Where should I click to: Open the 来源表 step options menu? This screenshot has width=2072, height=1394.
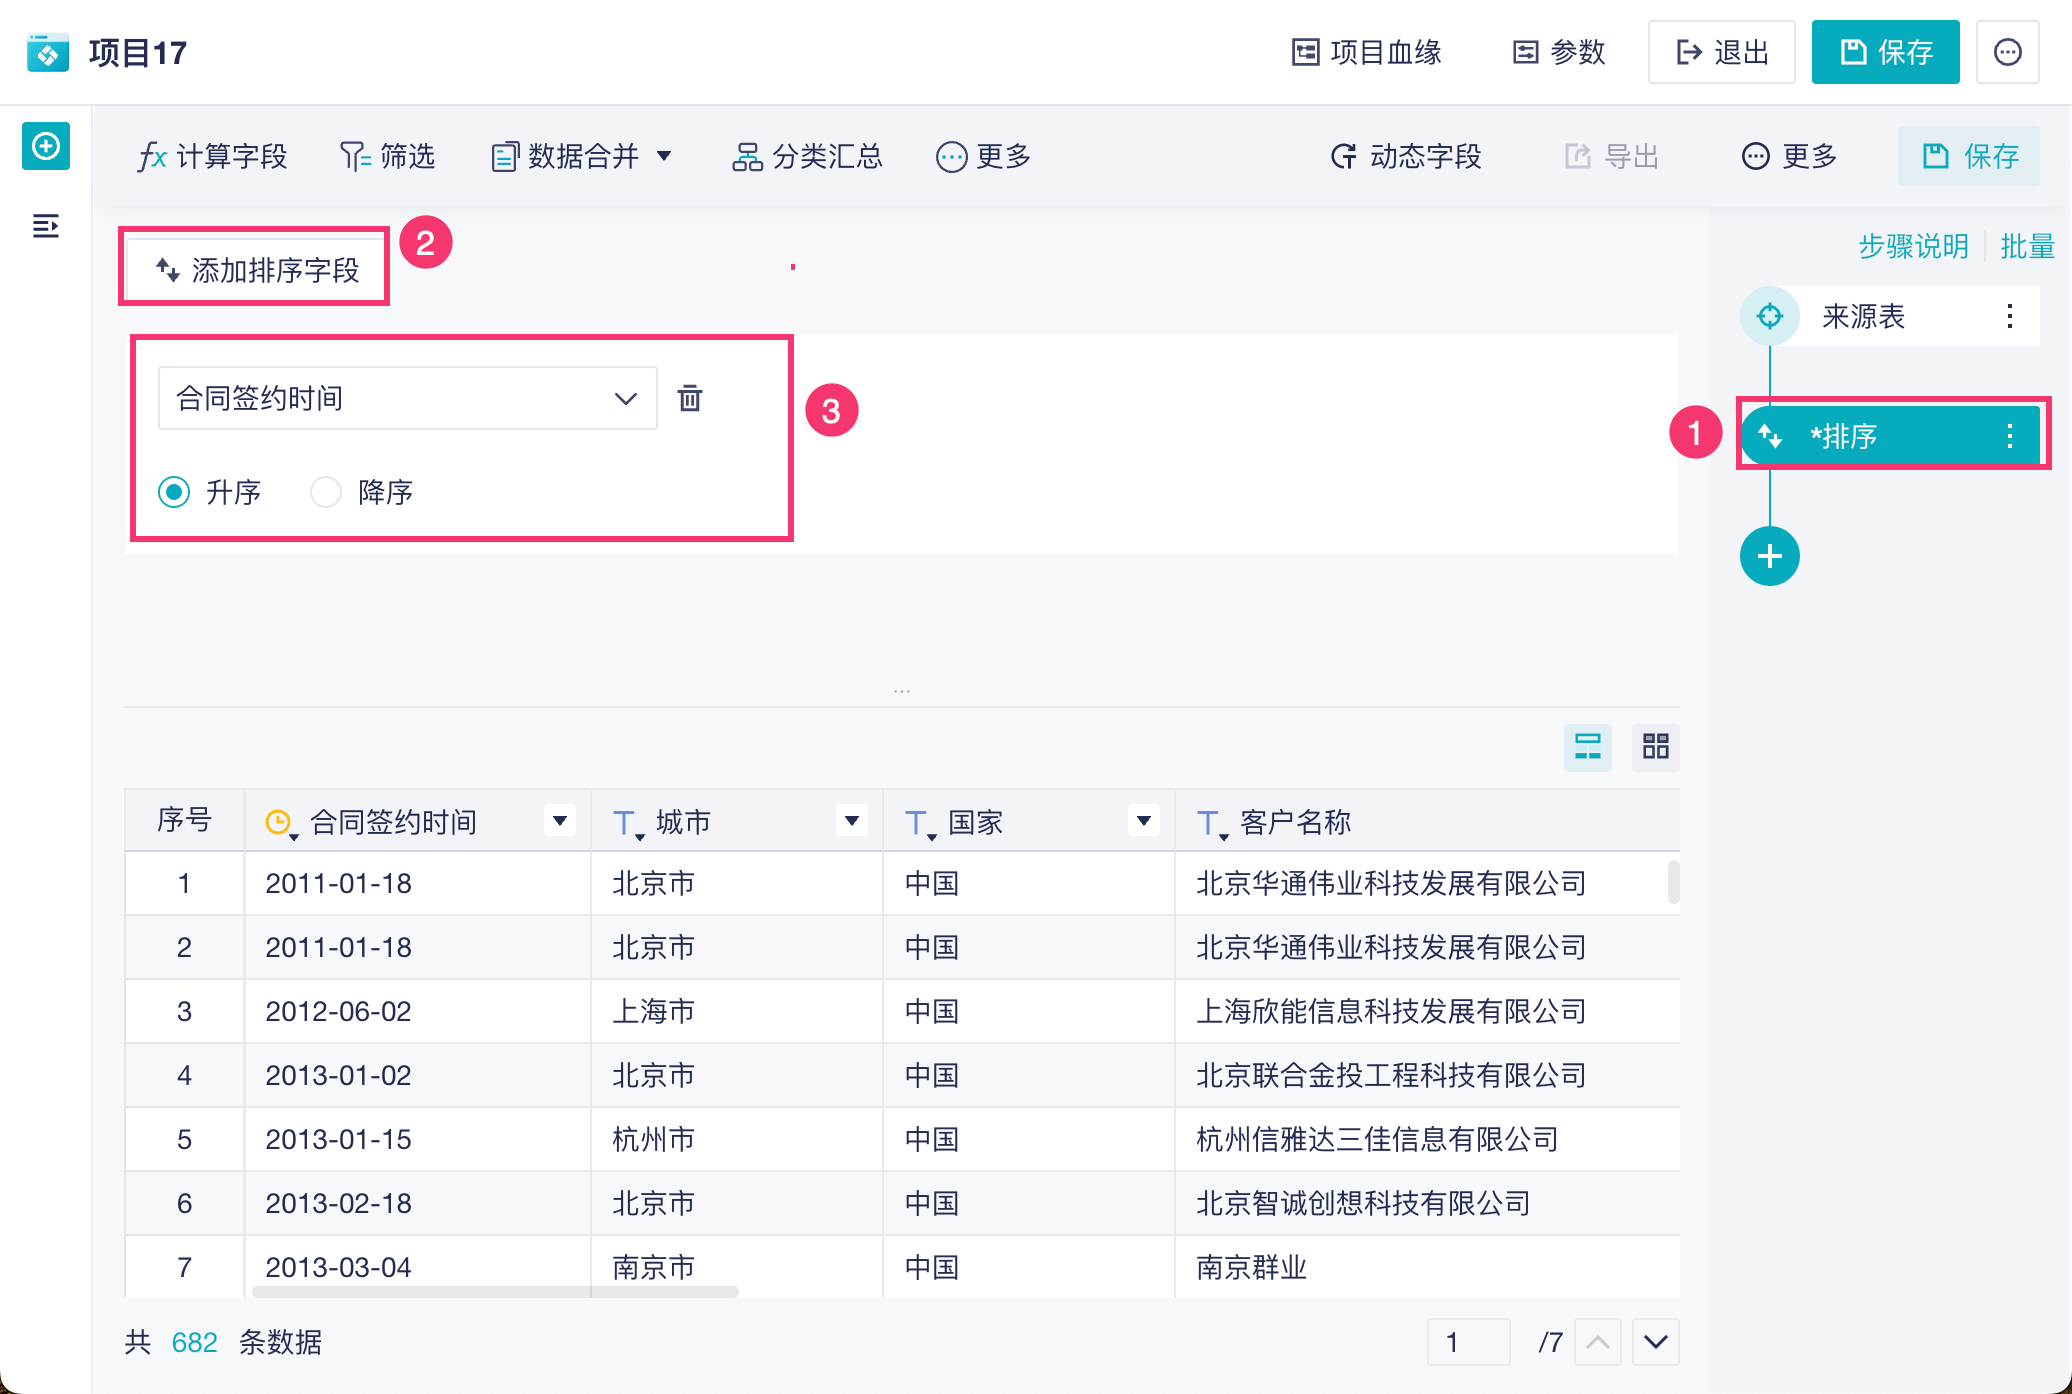coord(2009,317)
